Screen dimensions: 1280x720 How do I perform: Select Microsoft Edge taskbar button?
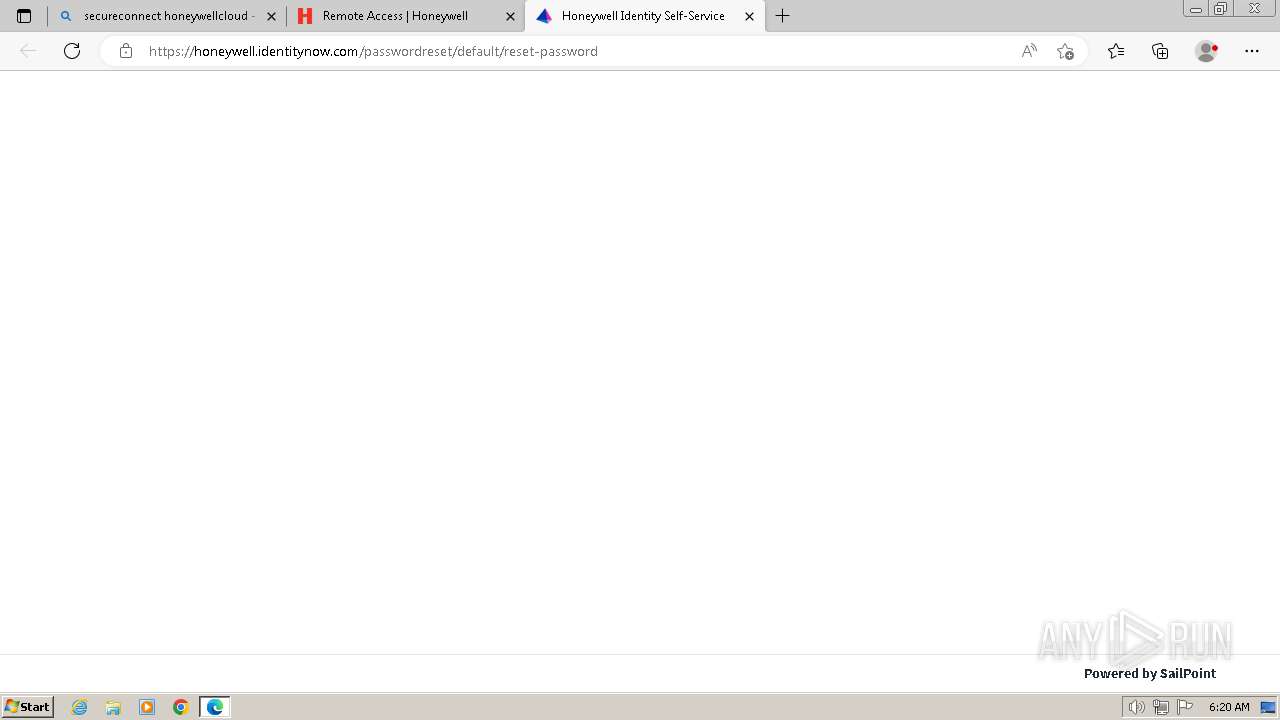coord(215,707)
